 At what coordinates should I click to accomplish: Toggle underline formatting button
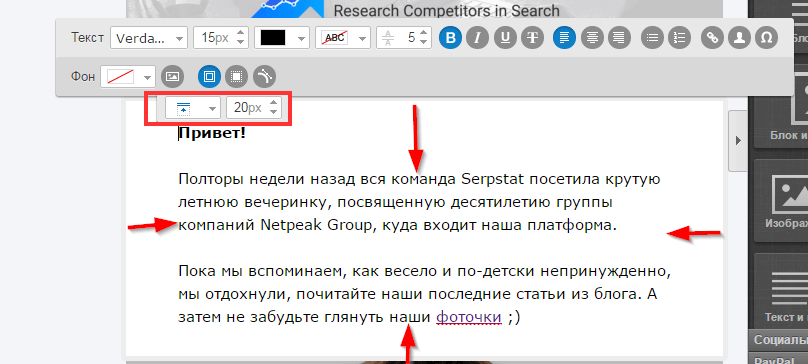click(x=506, y=38)
